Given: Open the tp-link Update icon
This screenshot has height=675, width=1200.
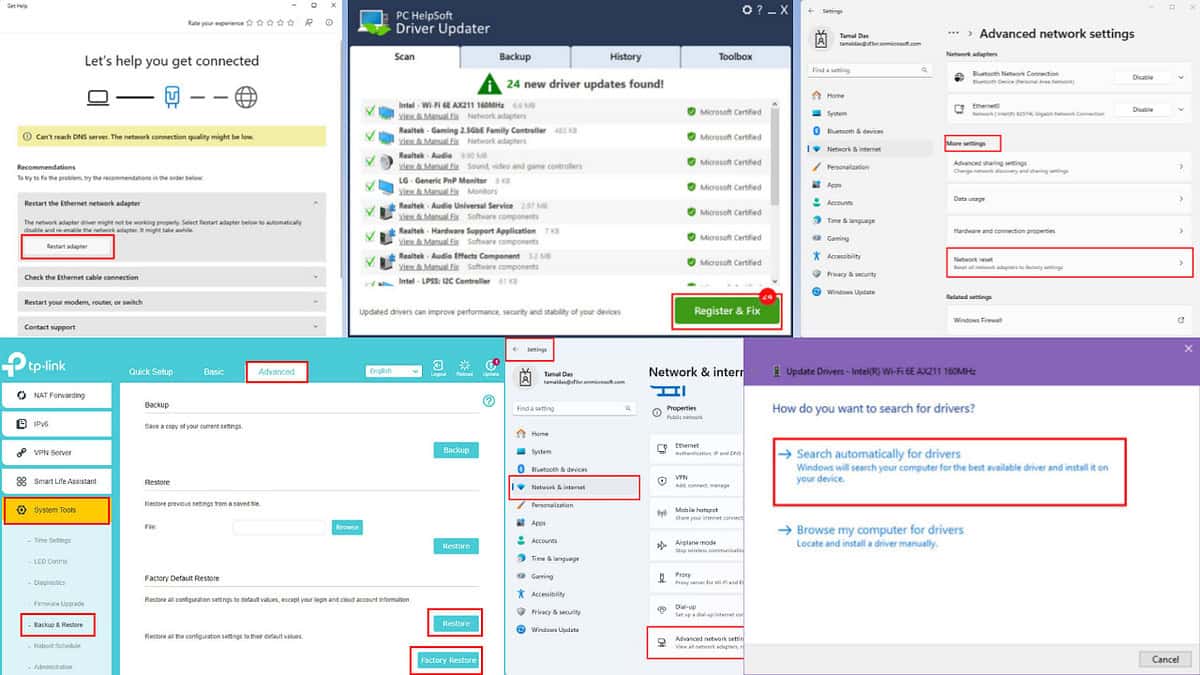Looking at the screenshot, I should click(491, 368).
